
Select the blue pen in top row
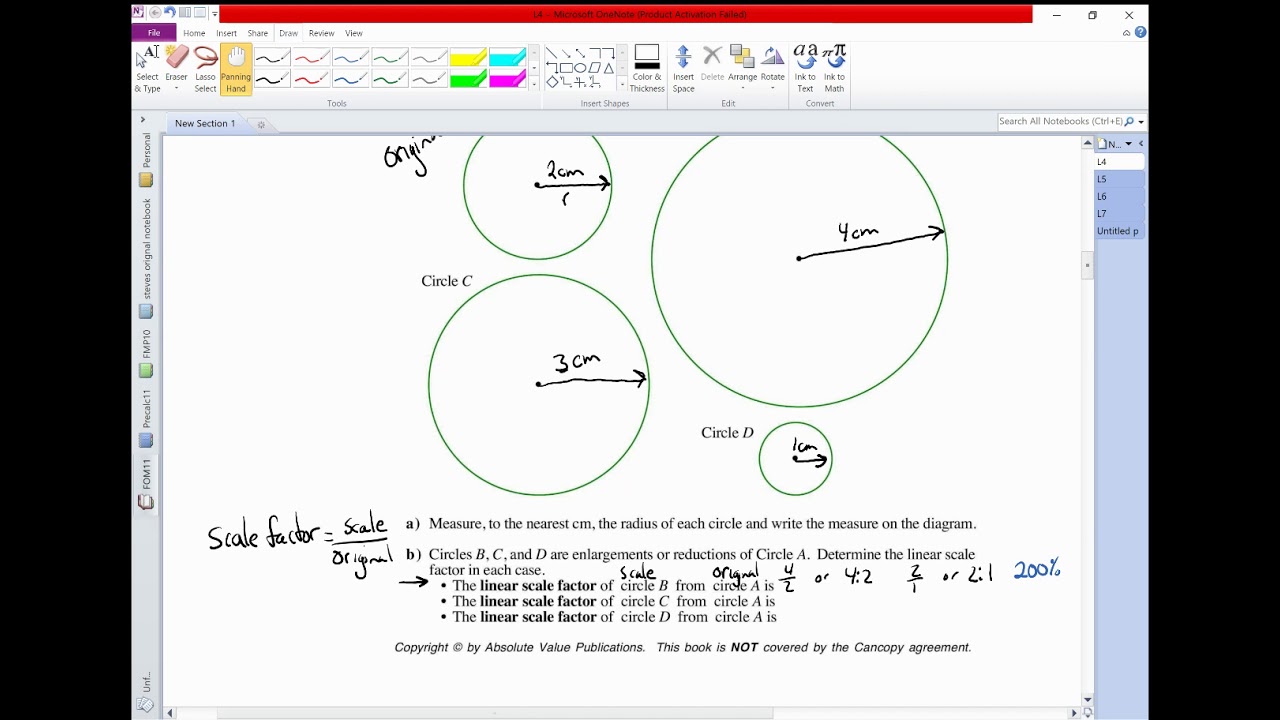click(x=350, y=58)
